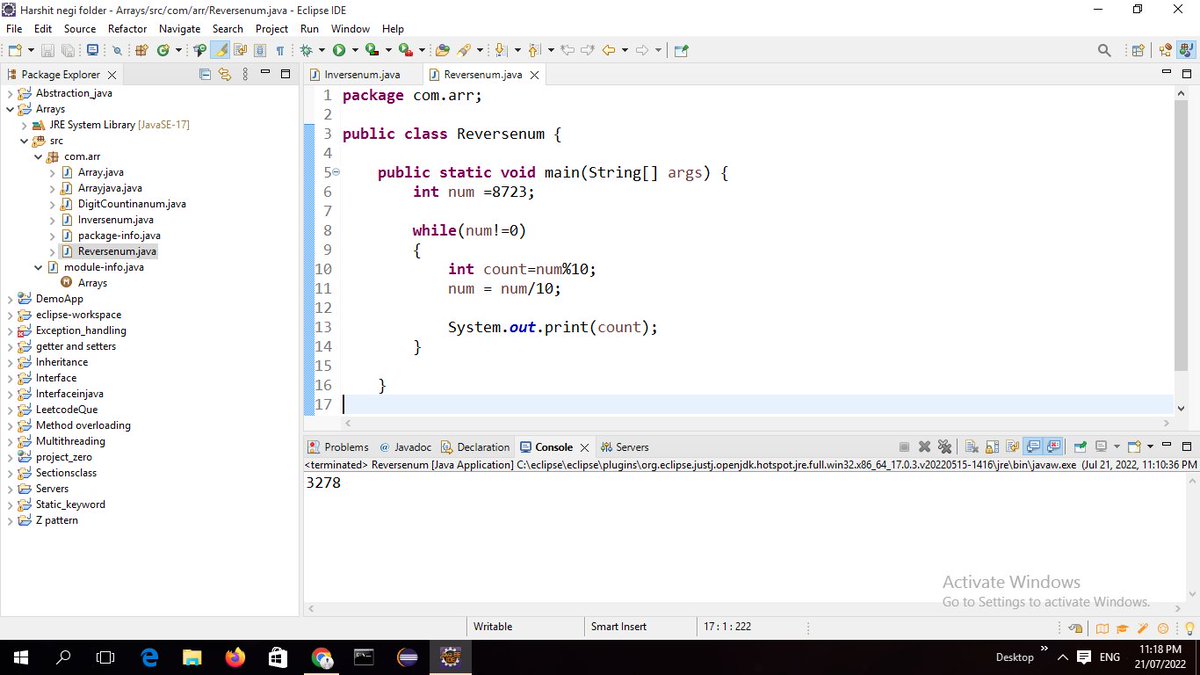
Task: Clear Console using its toolbar icon
Action: (x=972, y=447)
